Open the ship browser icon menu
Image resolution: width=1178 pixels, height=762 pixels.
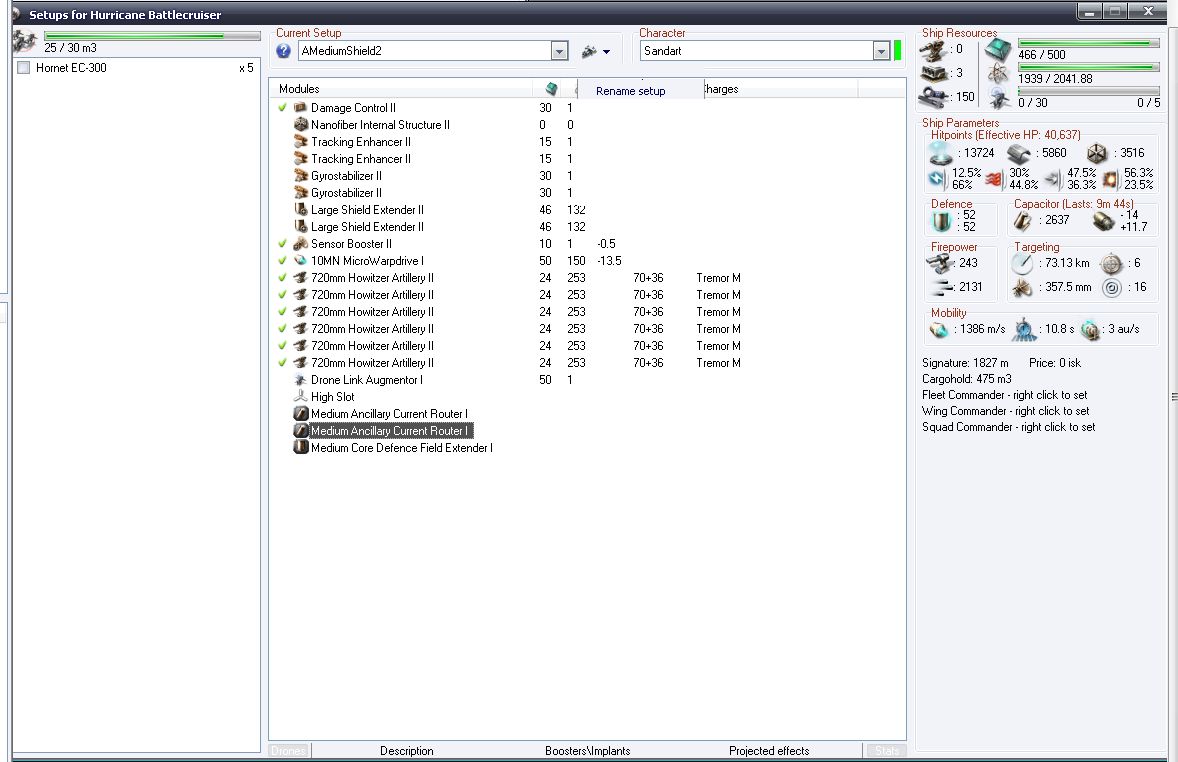[590, 51]
